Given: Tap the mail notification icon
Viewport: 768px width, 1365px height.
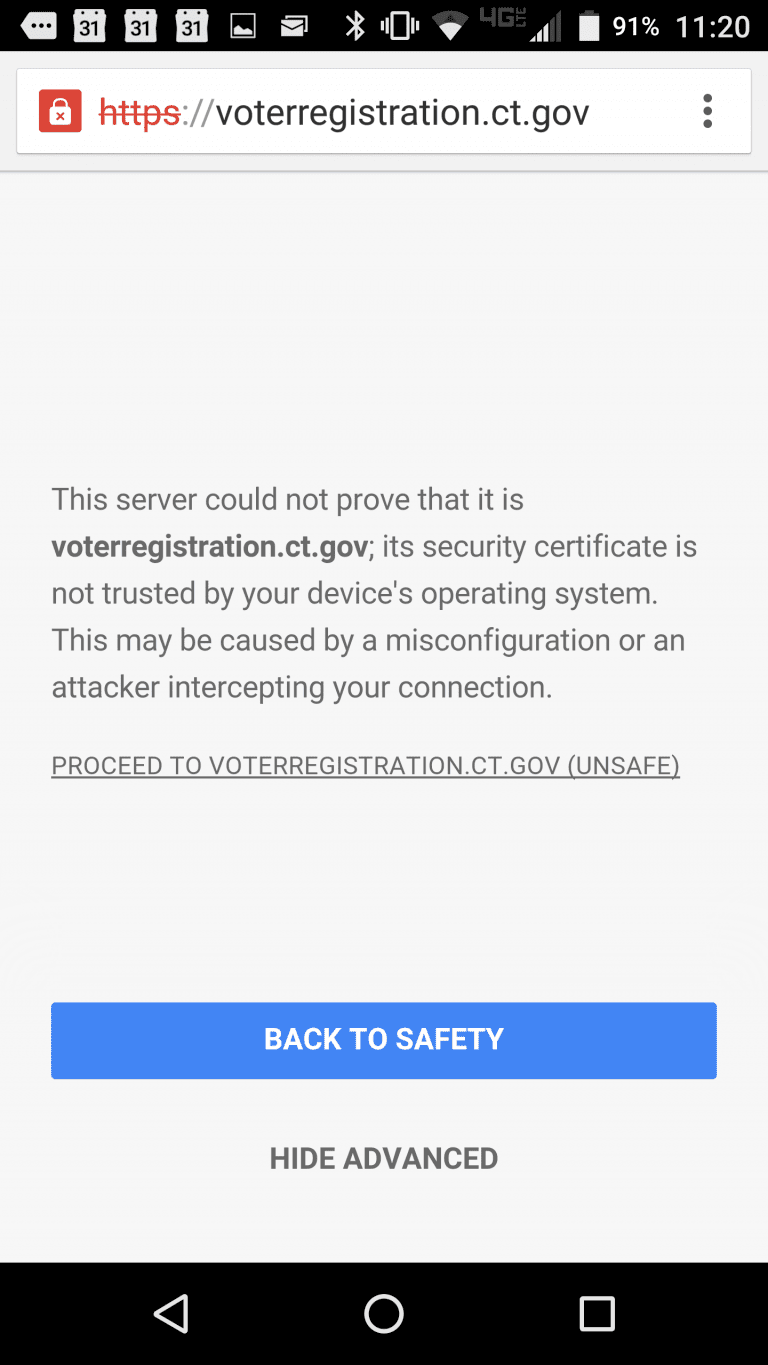Looking at the screenshot, I should [294, 27].
